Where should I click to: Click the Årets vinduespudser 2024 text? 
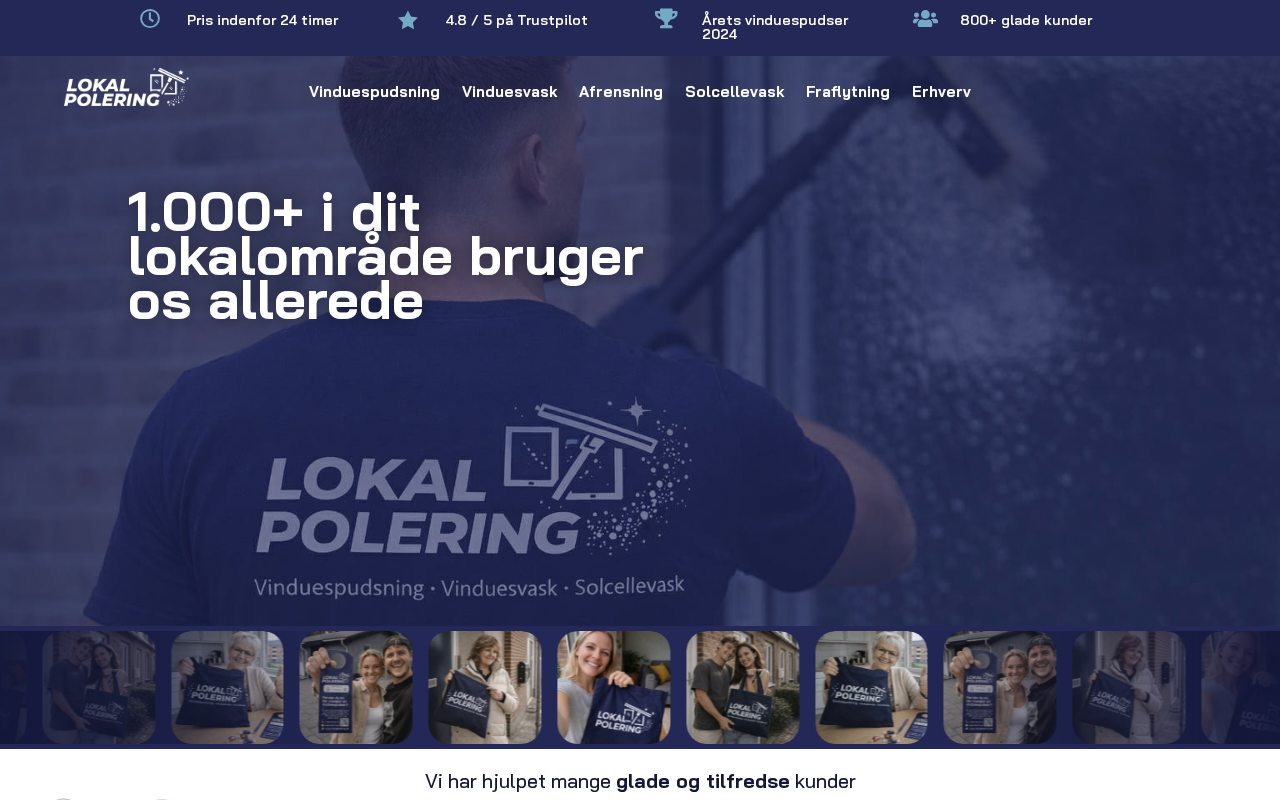click(775, 27)
